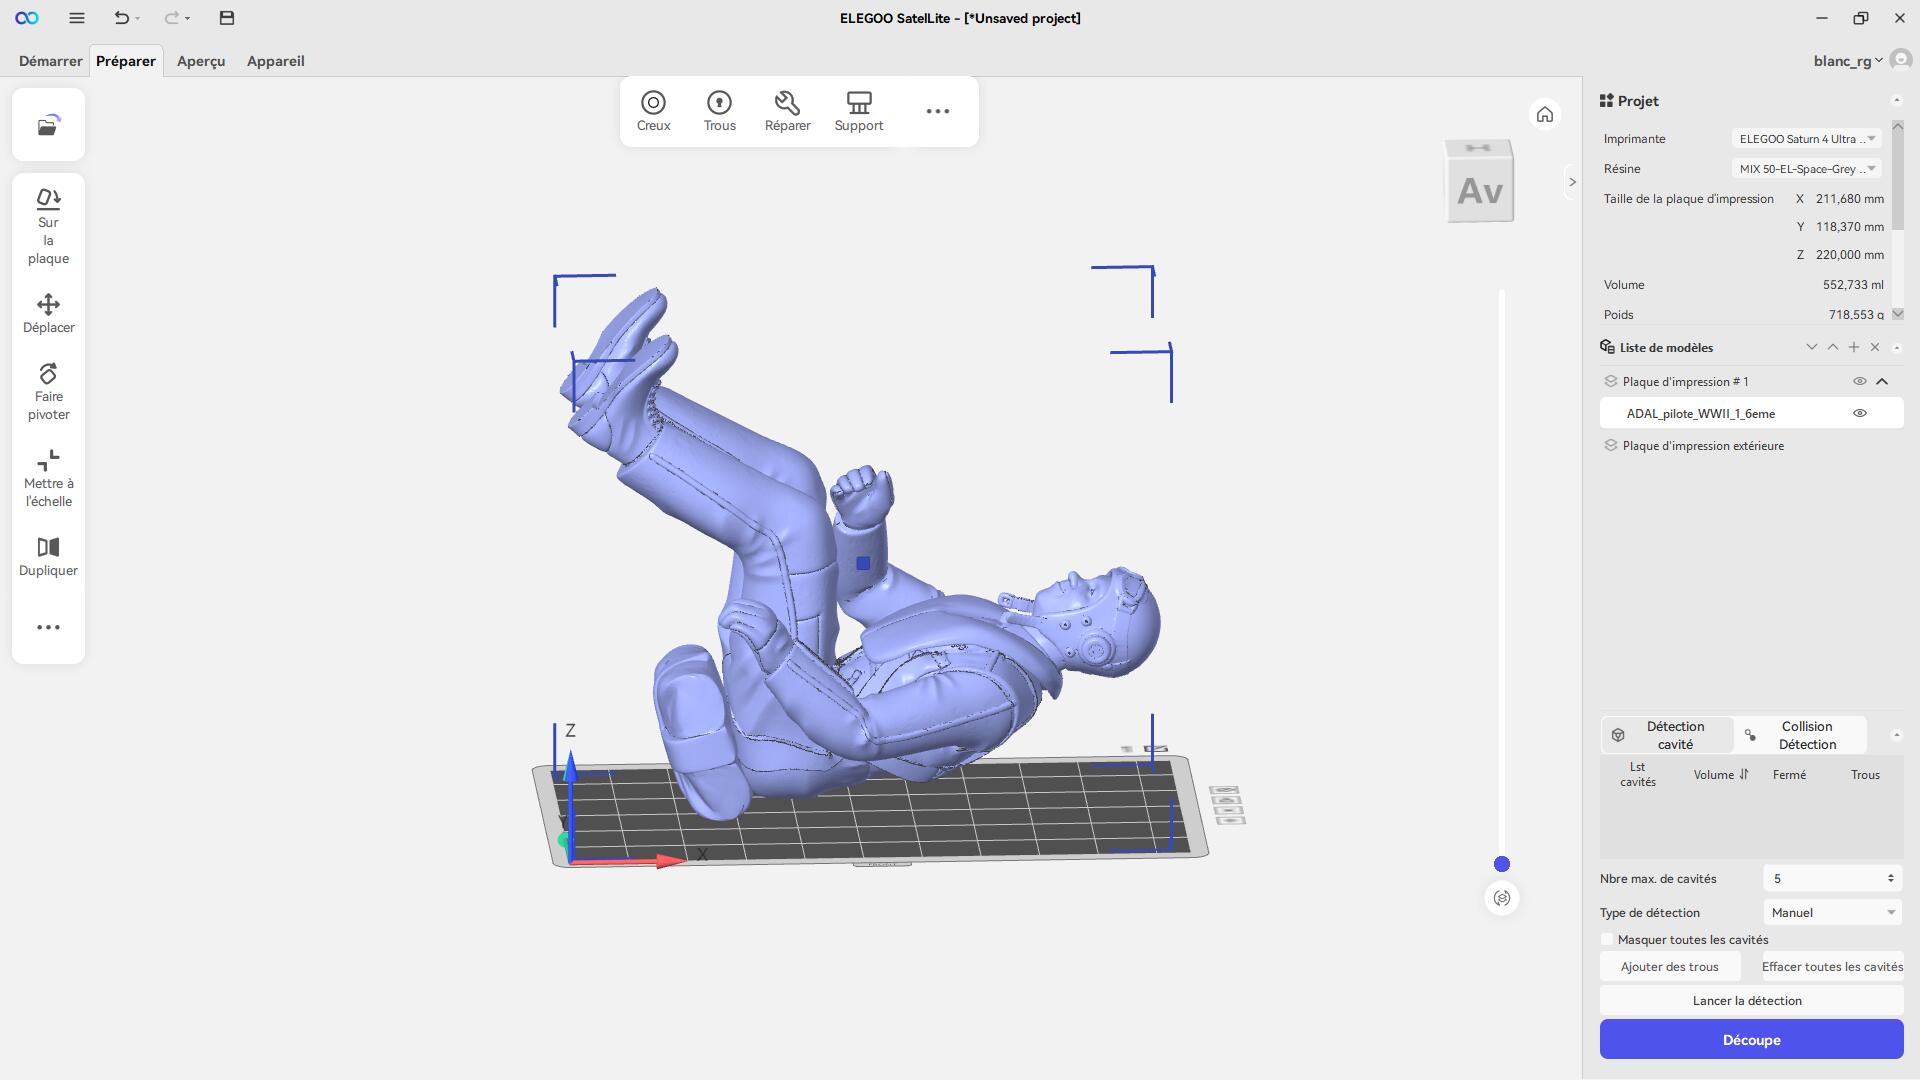Choose the Mettre à l'échelle tool
Screen dimensions: 1920x1080
click(x=48, y=478)
